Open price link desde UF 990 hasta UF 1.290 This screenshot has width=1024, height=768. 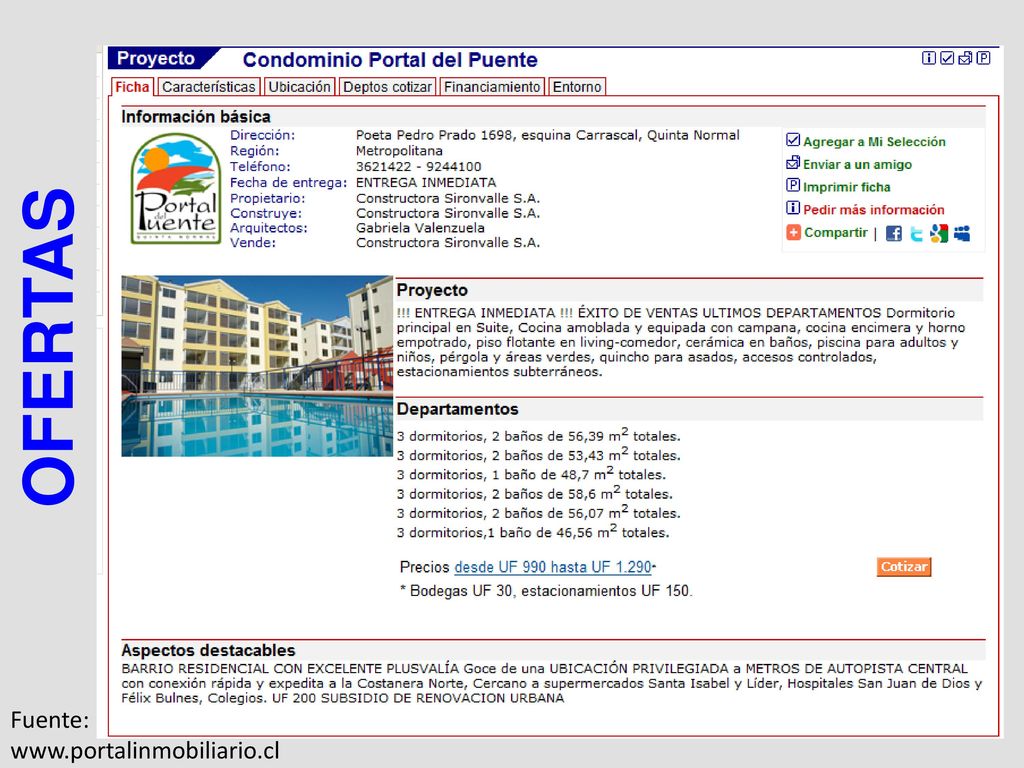(x=553, y=567)
